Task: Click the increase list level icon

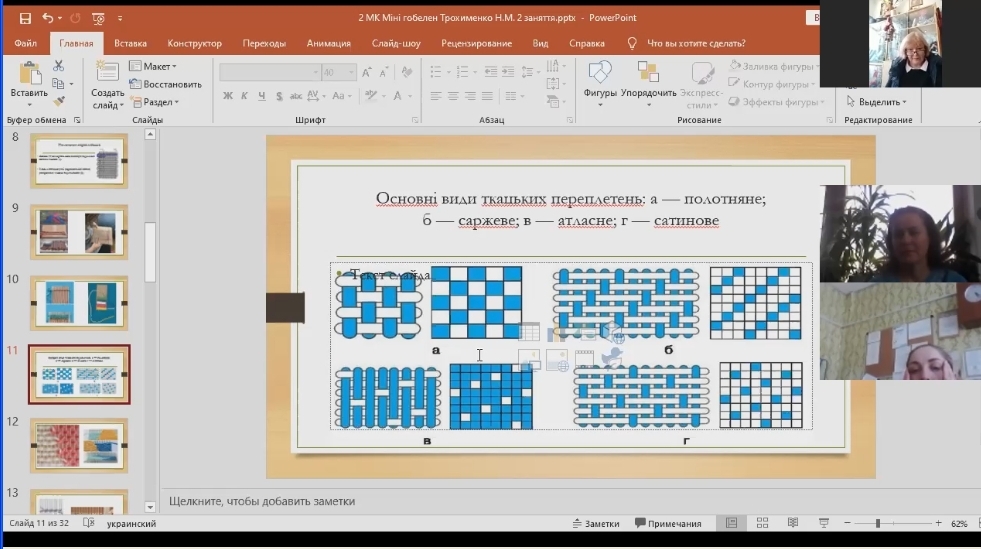Action: pos(508,73)
